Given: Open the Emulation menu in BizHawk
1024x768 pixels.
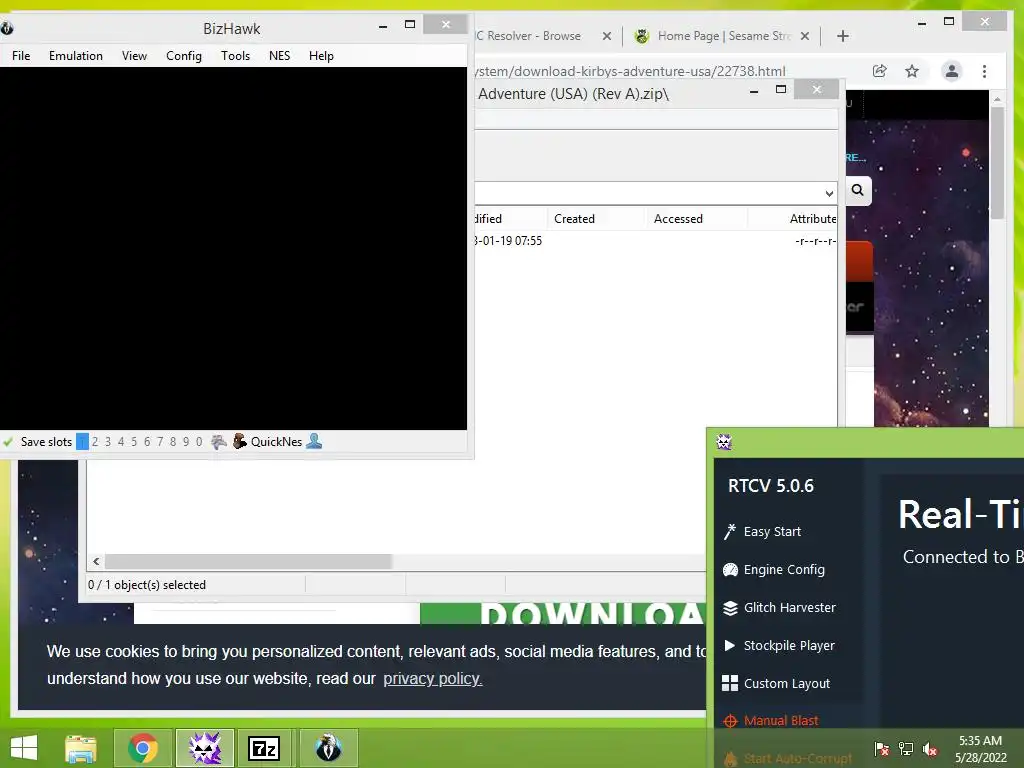Looking at the screenshot, I should pyautogui.click(x=76, y=56).
